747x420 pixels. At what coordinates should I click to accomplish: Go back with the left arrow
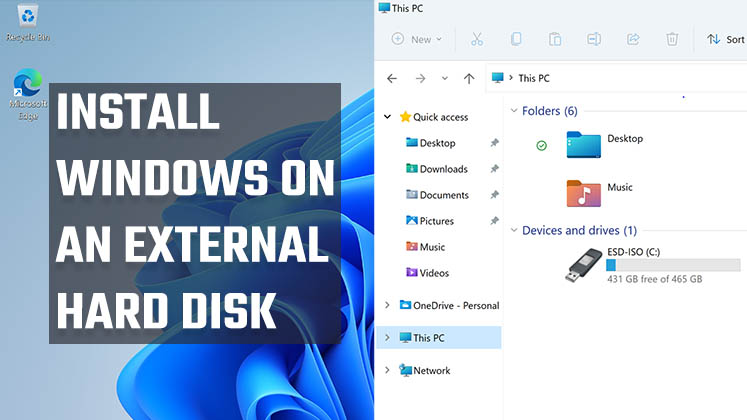pyautogui.click(x=392, y=78)
